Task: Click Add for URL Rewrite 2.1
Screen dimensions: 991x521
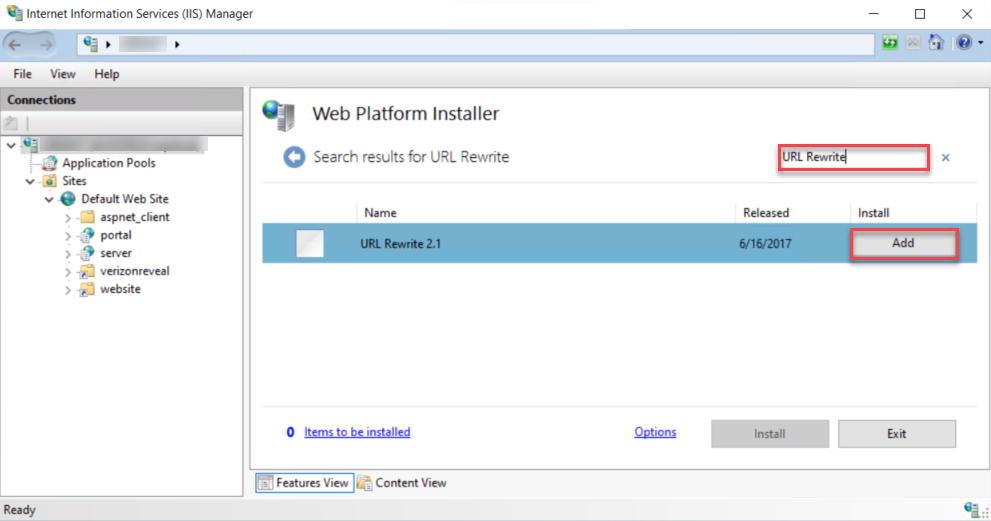Action: pos(903,243)
